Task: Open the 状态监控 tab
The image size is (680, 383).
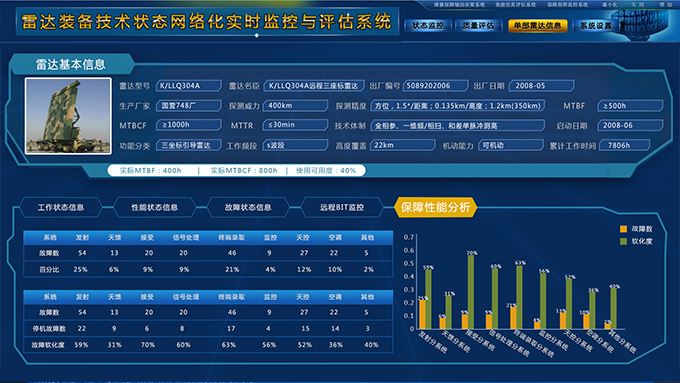Action: pyautogui.click(x=428, y=26)
